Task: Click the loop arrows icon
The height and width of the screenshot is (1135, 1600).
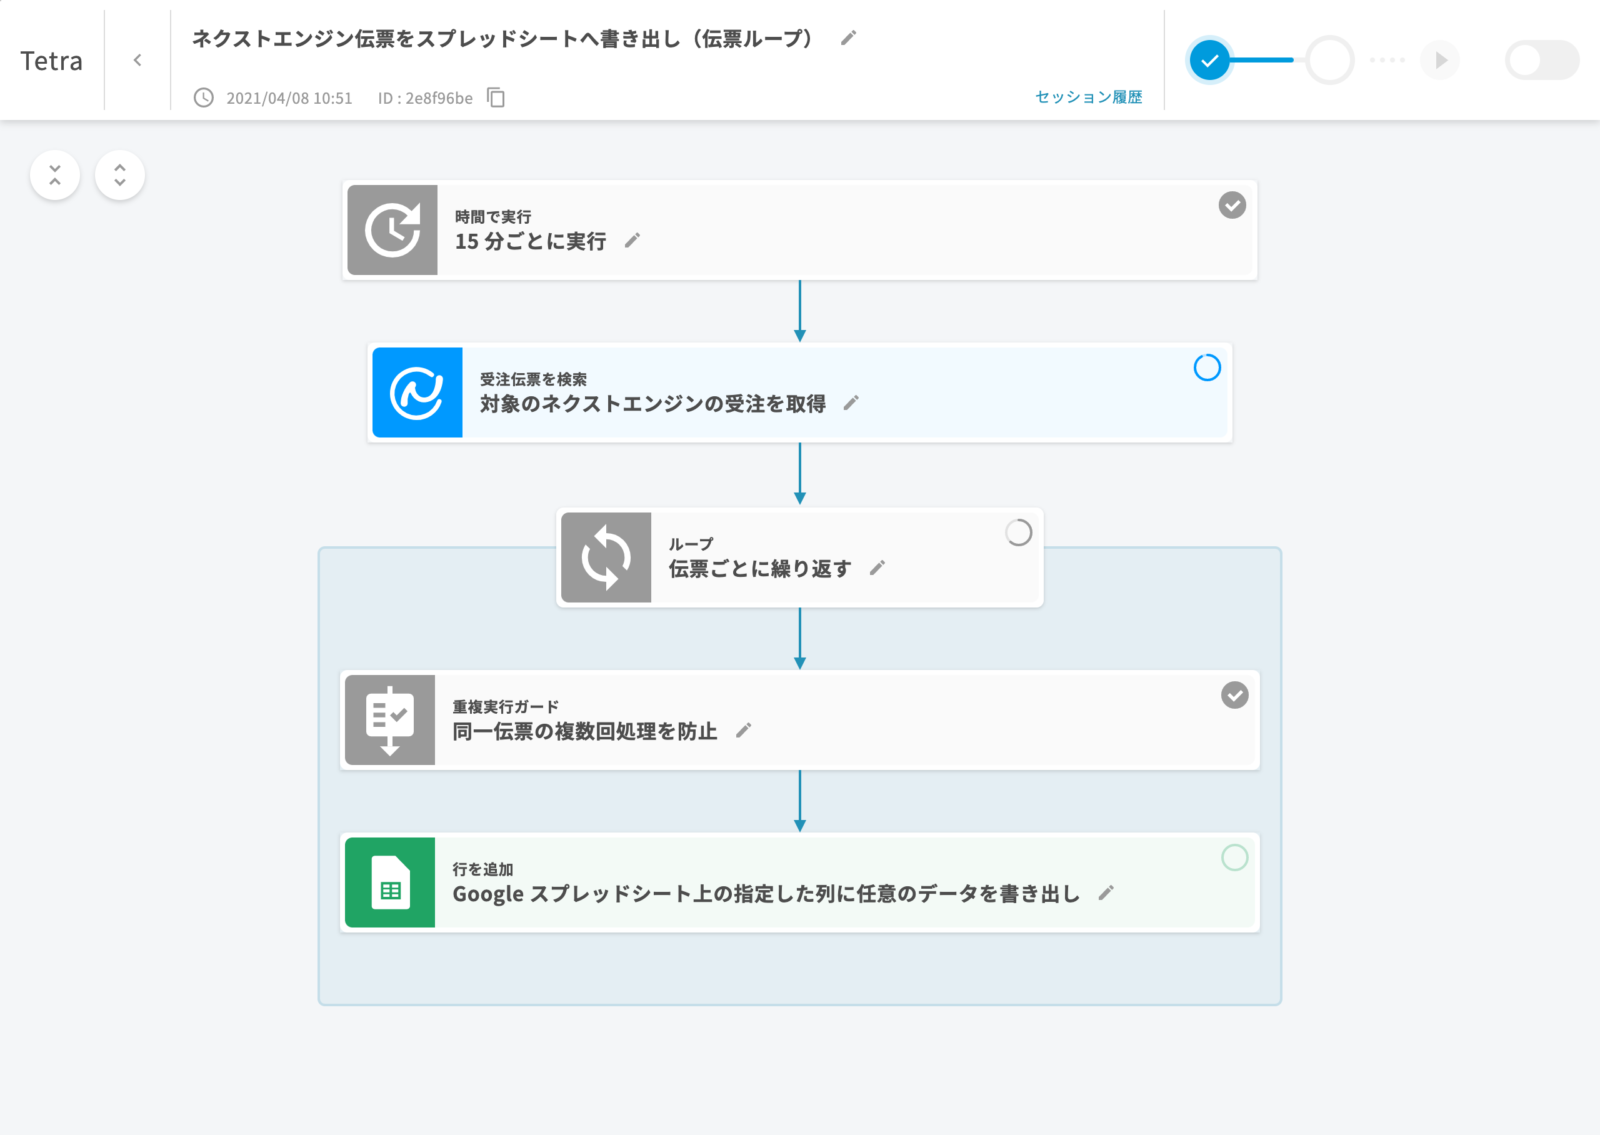Action: pos(606,557)
